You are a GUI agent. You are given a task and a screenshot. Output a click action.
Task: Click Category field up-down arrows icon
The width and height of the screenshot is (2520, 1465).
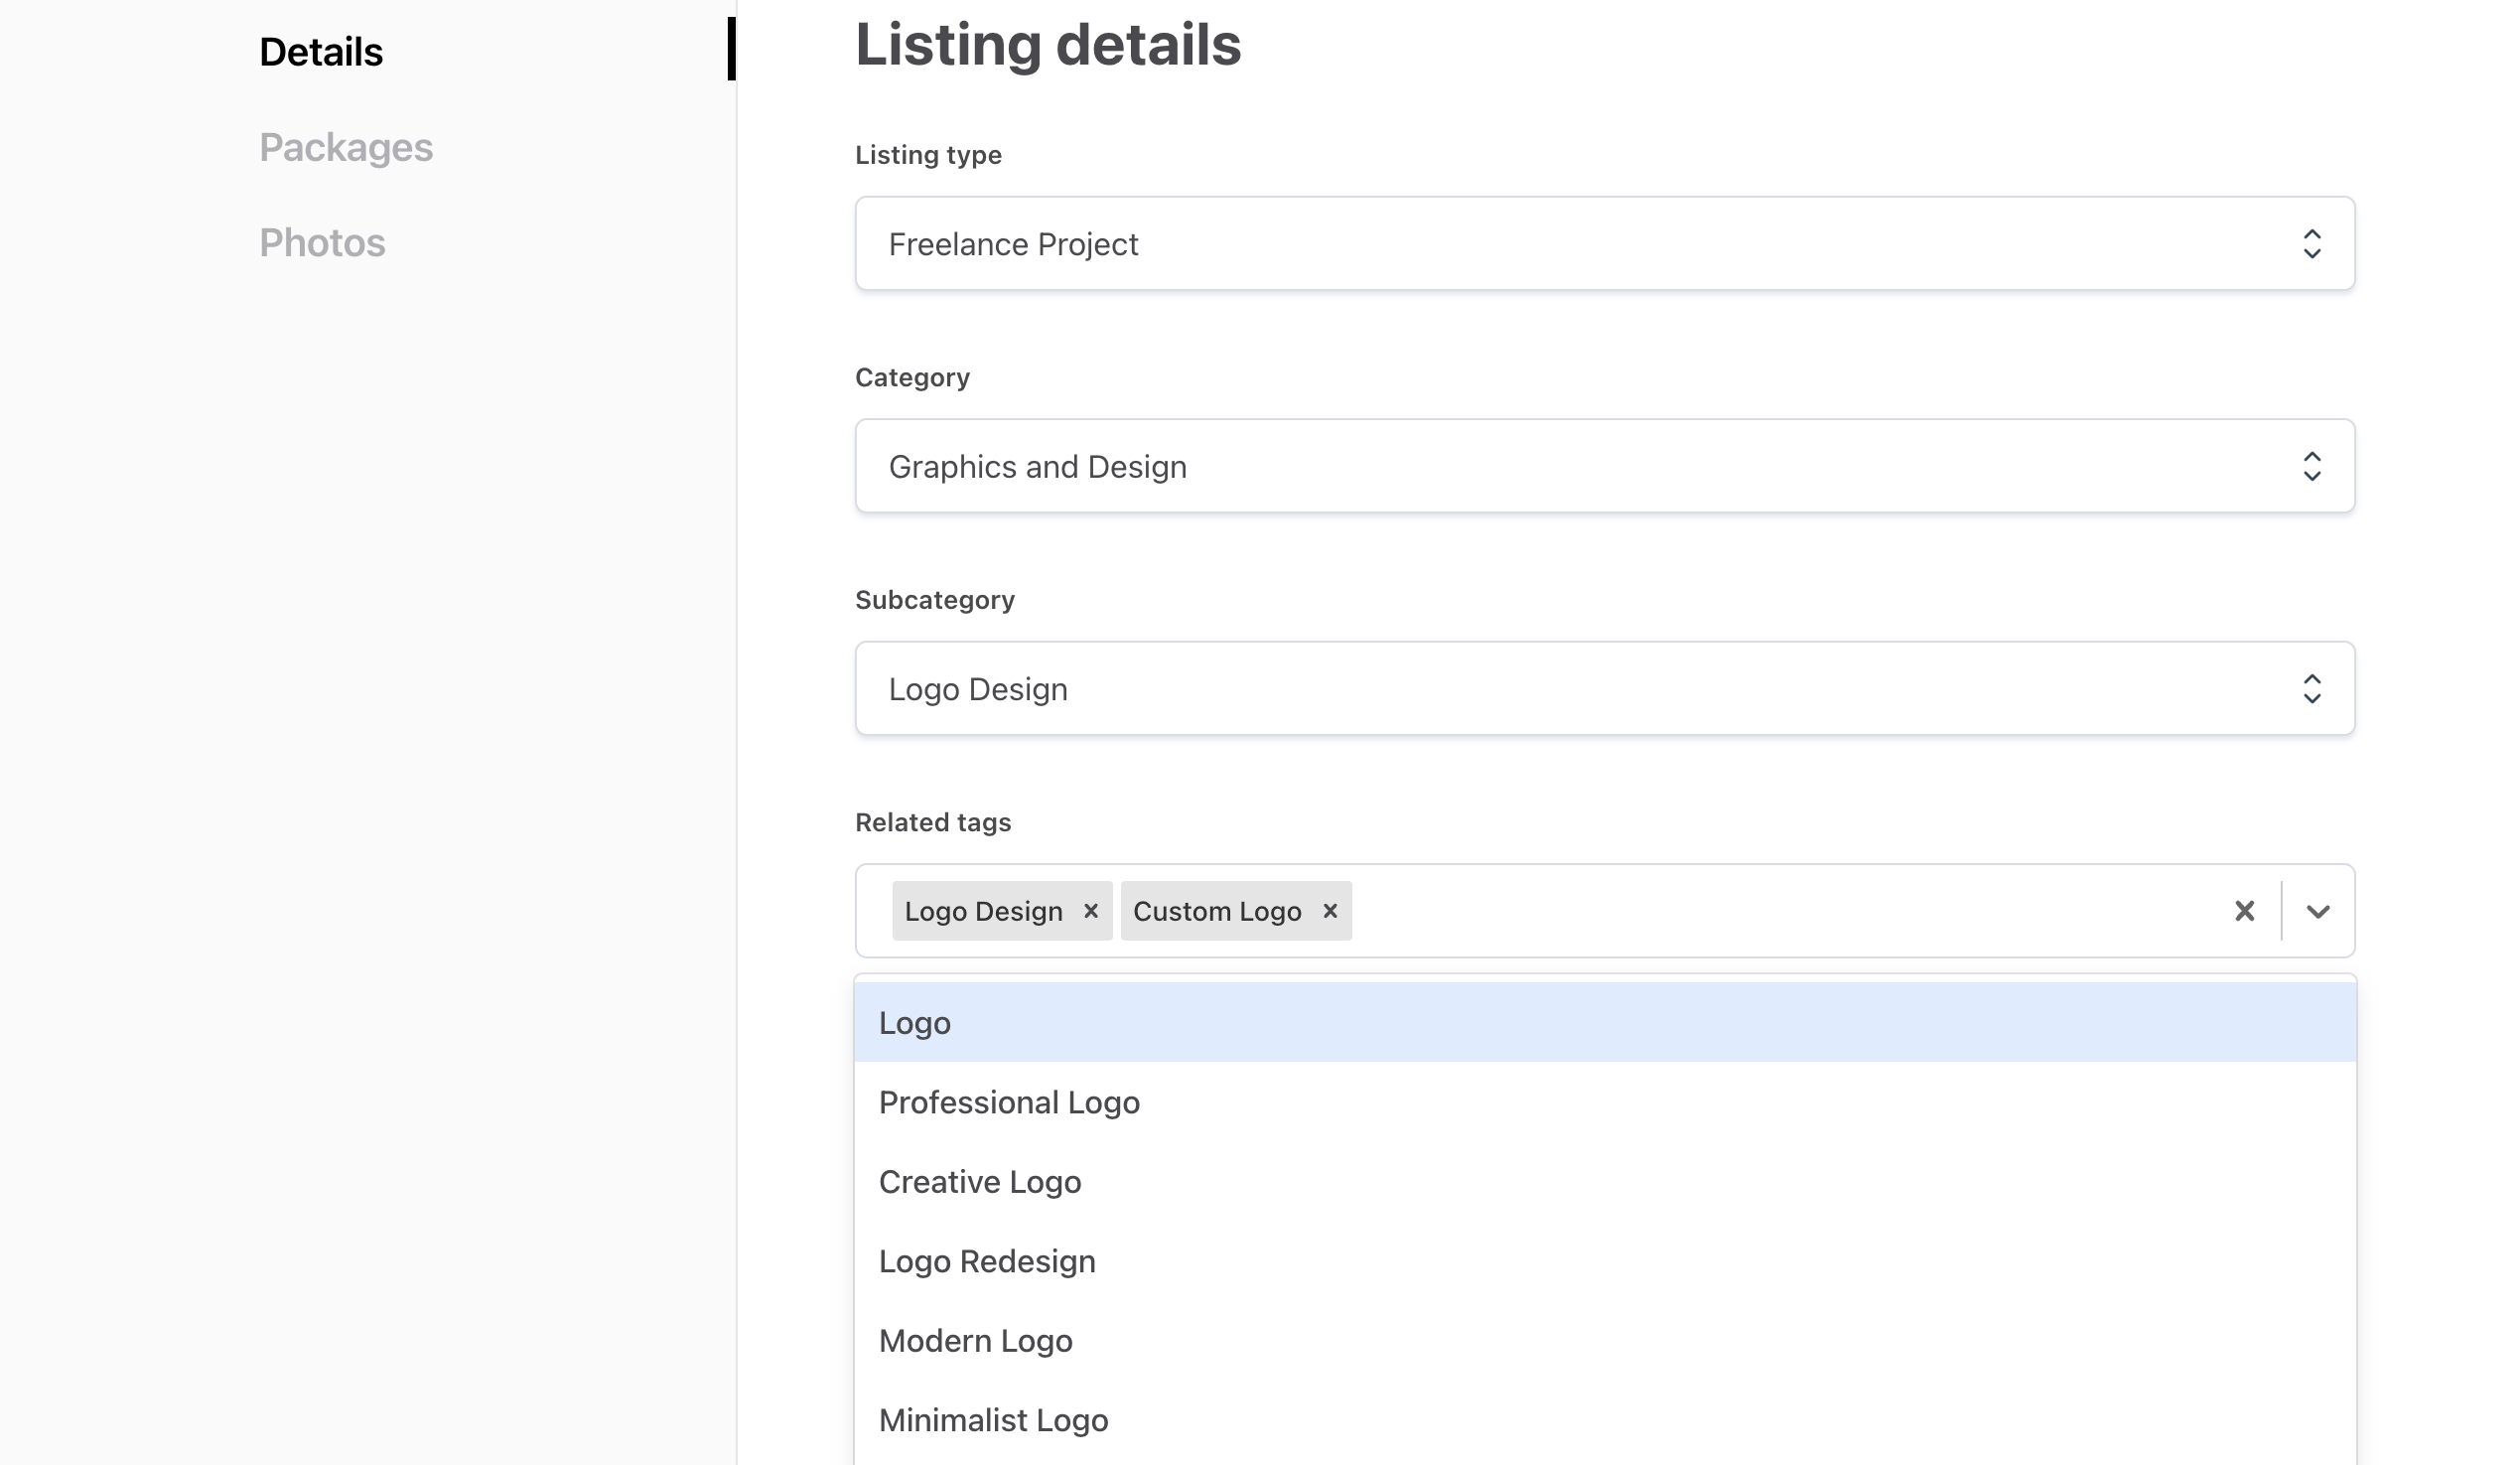2312,467
